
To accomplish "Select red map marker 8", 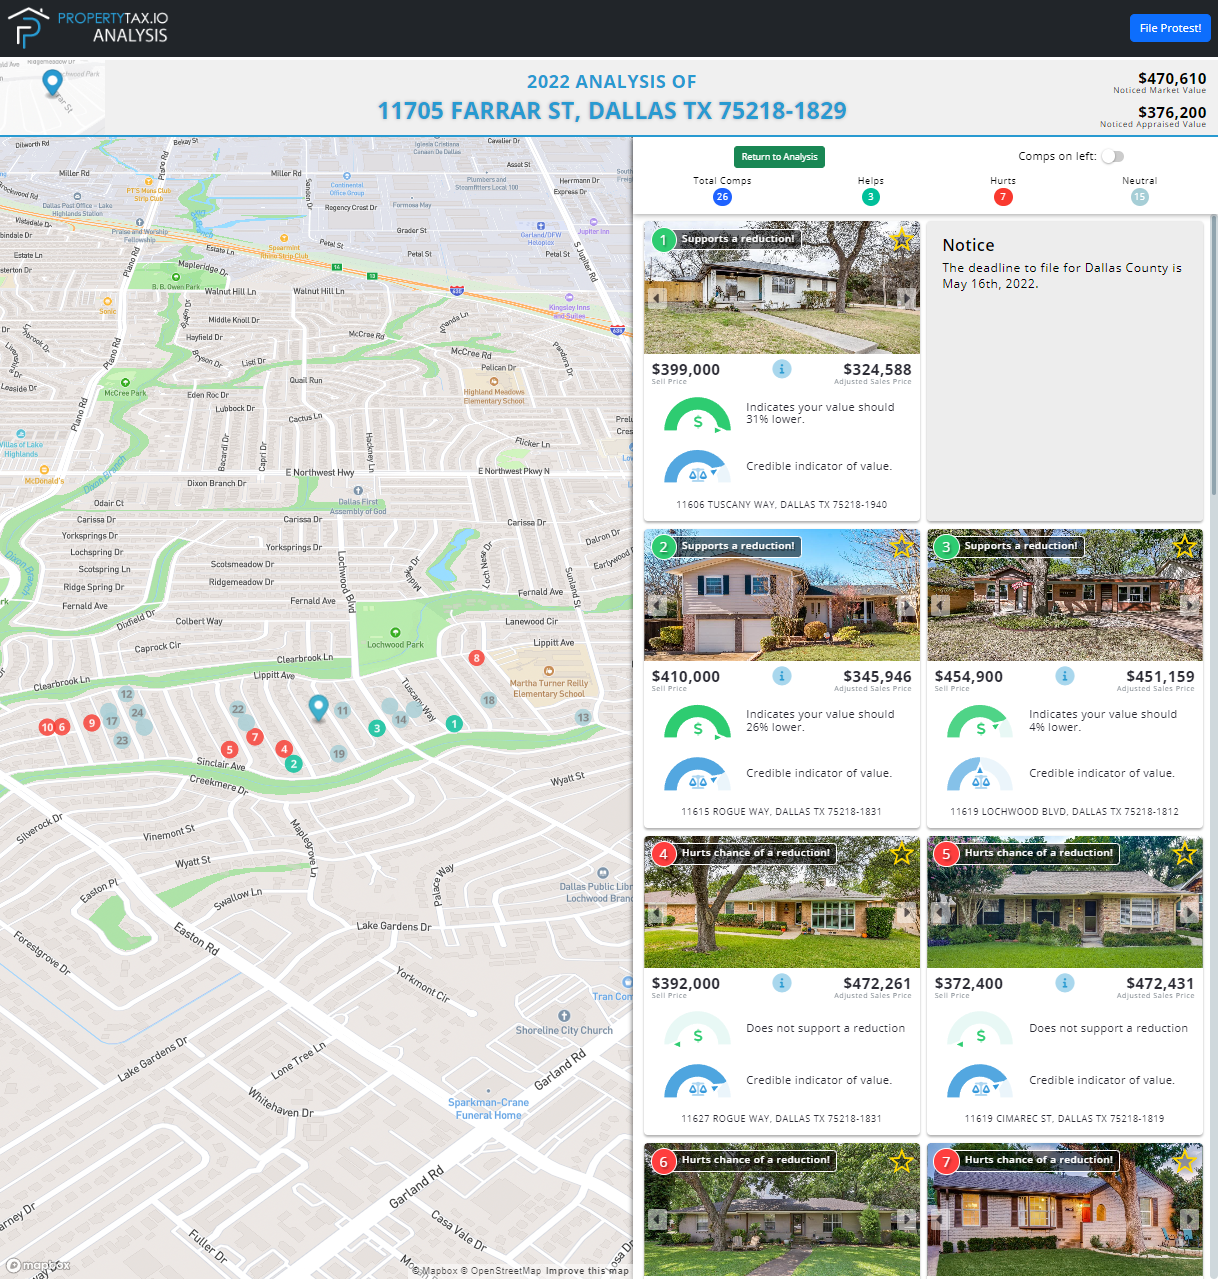I will 476,658.
